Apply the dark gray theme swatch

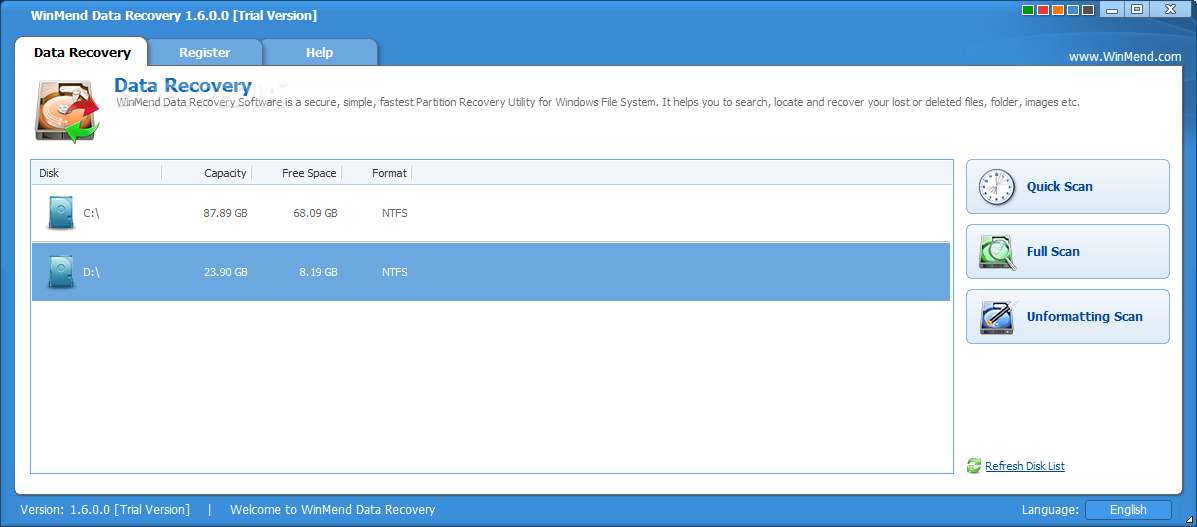(1088, 11)
